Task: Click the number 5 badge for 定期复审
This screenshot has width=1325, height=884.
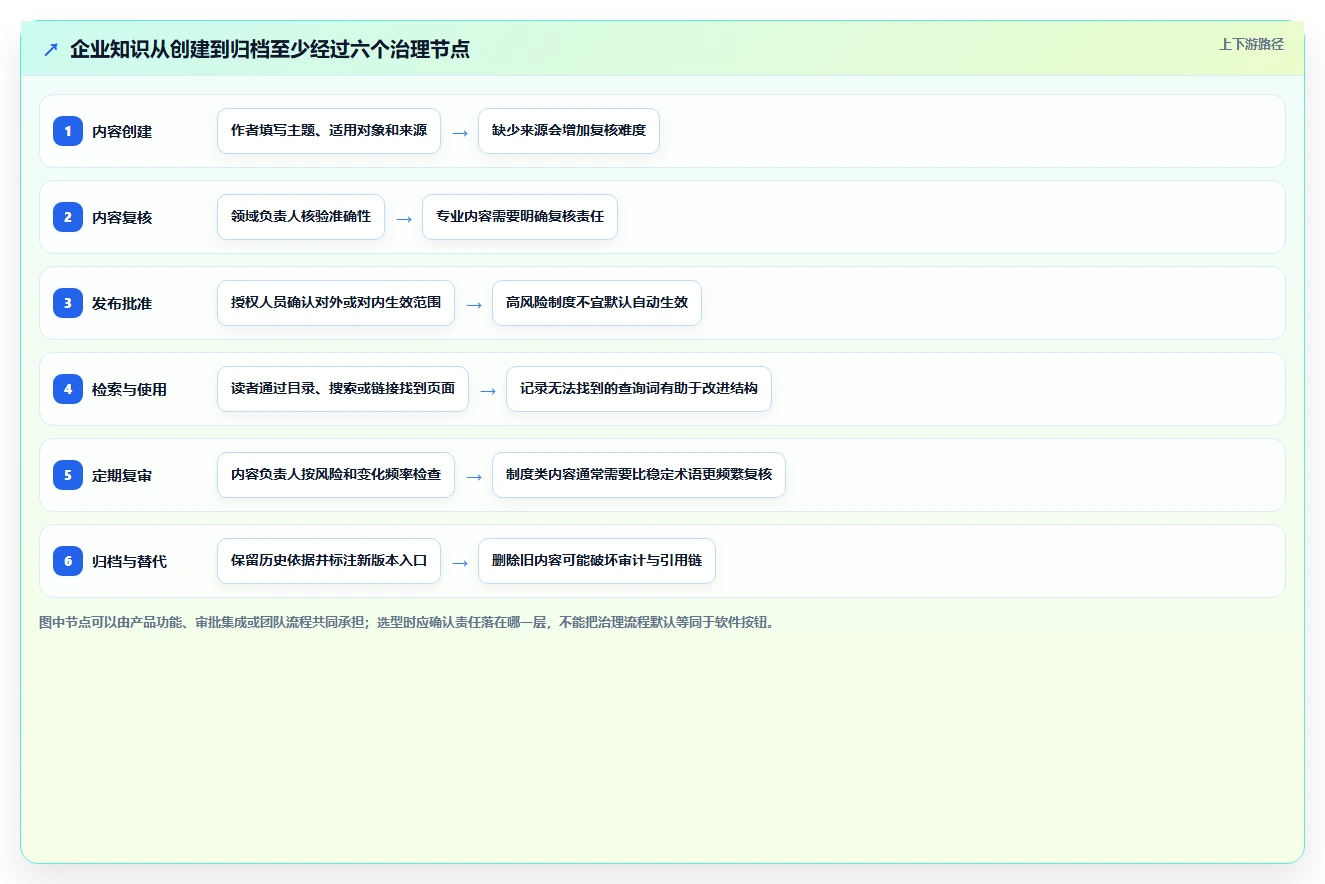Action: coord(68,475)
